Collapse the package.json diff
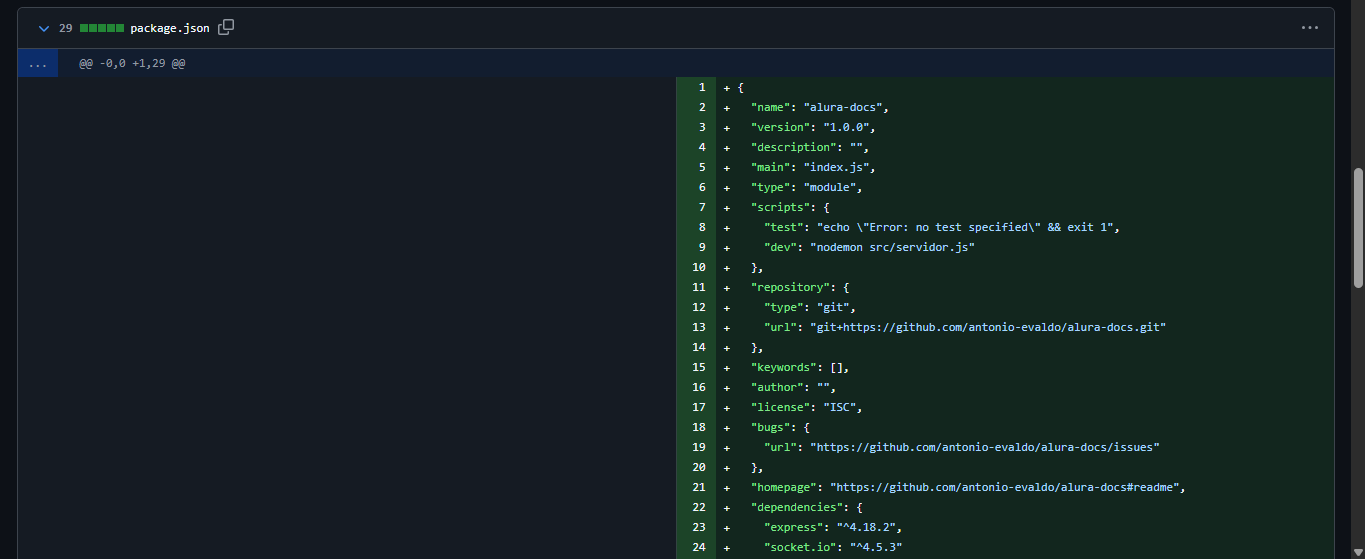 [43, 28]
